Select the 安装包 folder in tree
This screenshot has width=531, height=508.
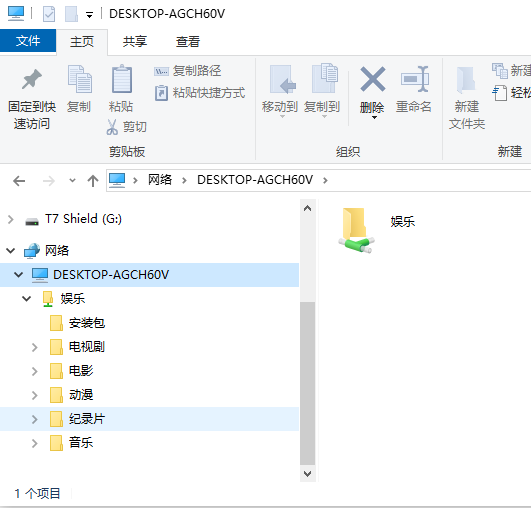pyautogui.click(x=87, y=323)
